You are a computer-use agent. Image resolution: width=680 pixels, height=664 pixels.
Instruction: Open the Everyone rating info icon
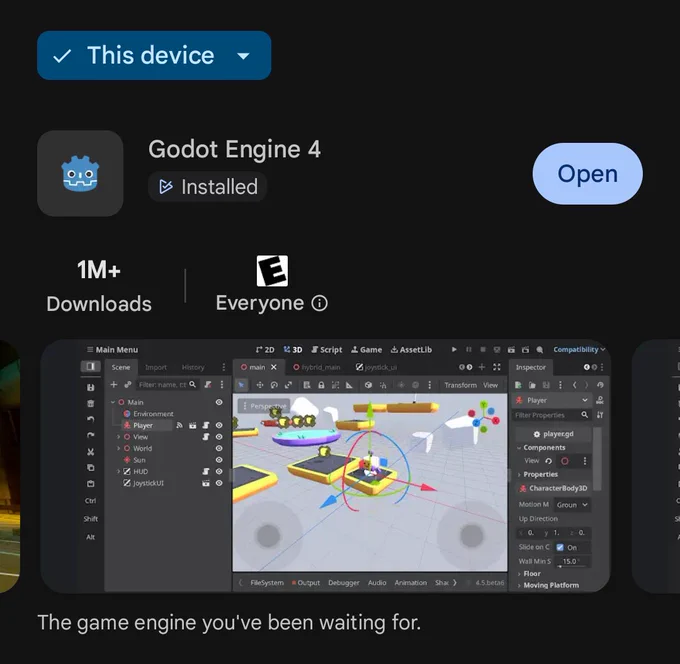pos(319,303)
